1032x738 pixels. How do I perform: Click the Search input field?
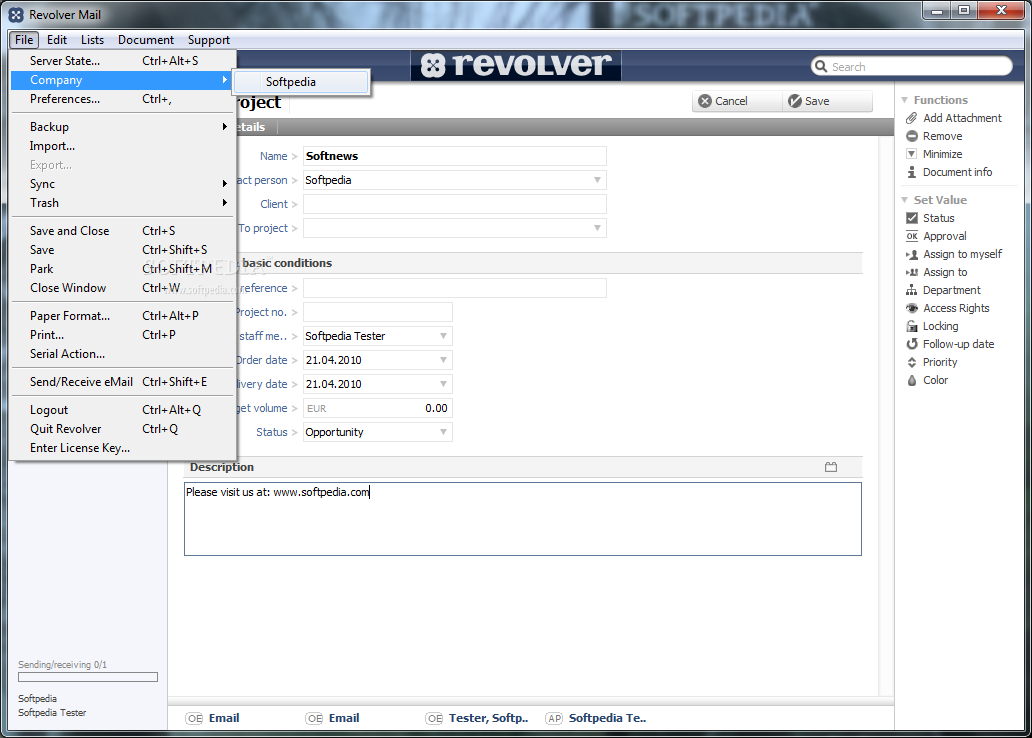[912, 66]
